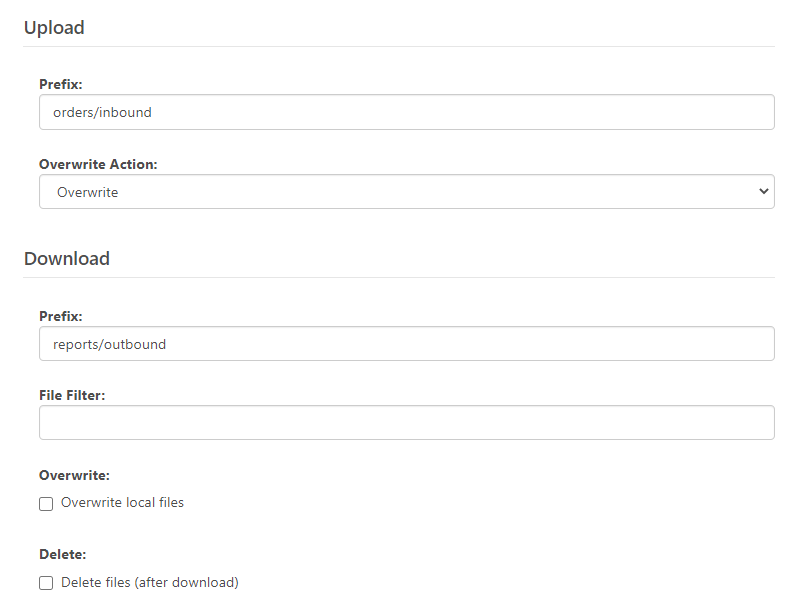
Task: Click the "Overwrite local files" label text
Action: (122, 502)
